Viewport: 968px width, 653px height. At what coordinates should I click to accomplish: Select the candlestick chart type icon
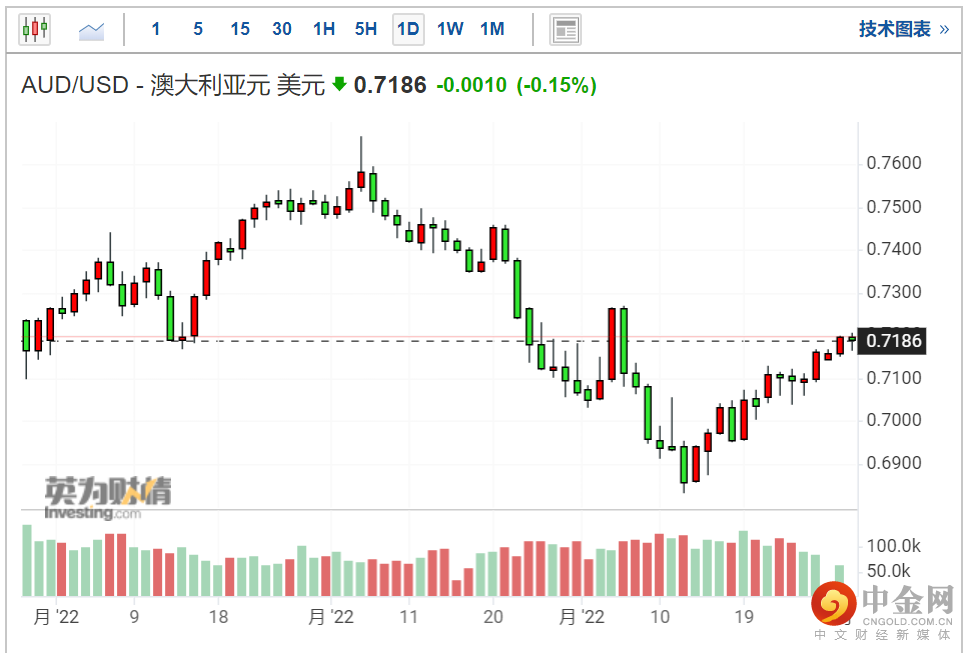[x=35, y=29]
